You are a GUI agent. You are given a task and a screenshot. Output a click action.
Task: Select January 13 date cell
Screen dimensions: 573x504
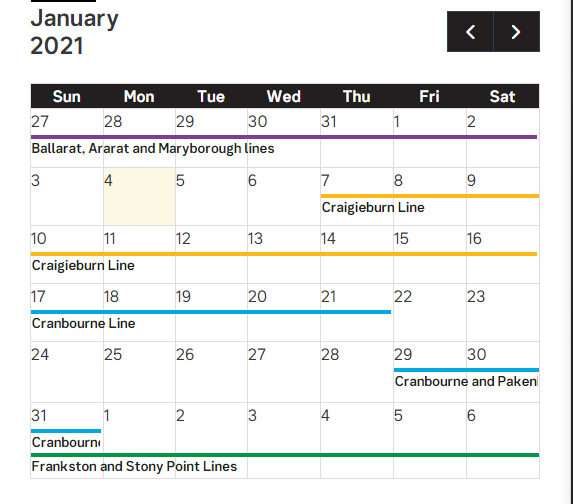pos(284,254)
